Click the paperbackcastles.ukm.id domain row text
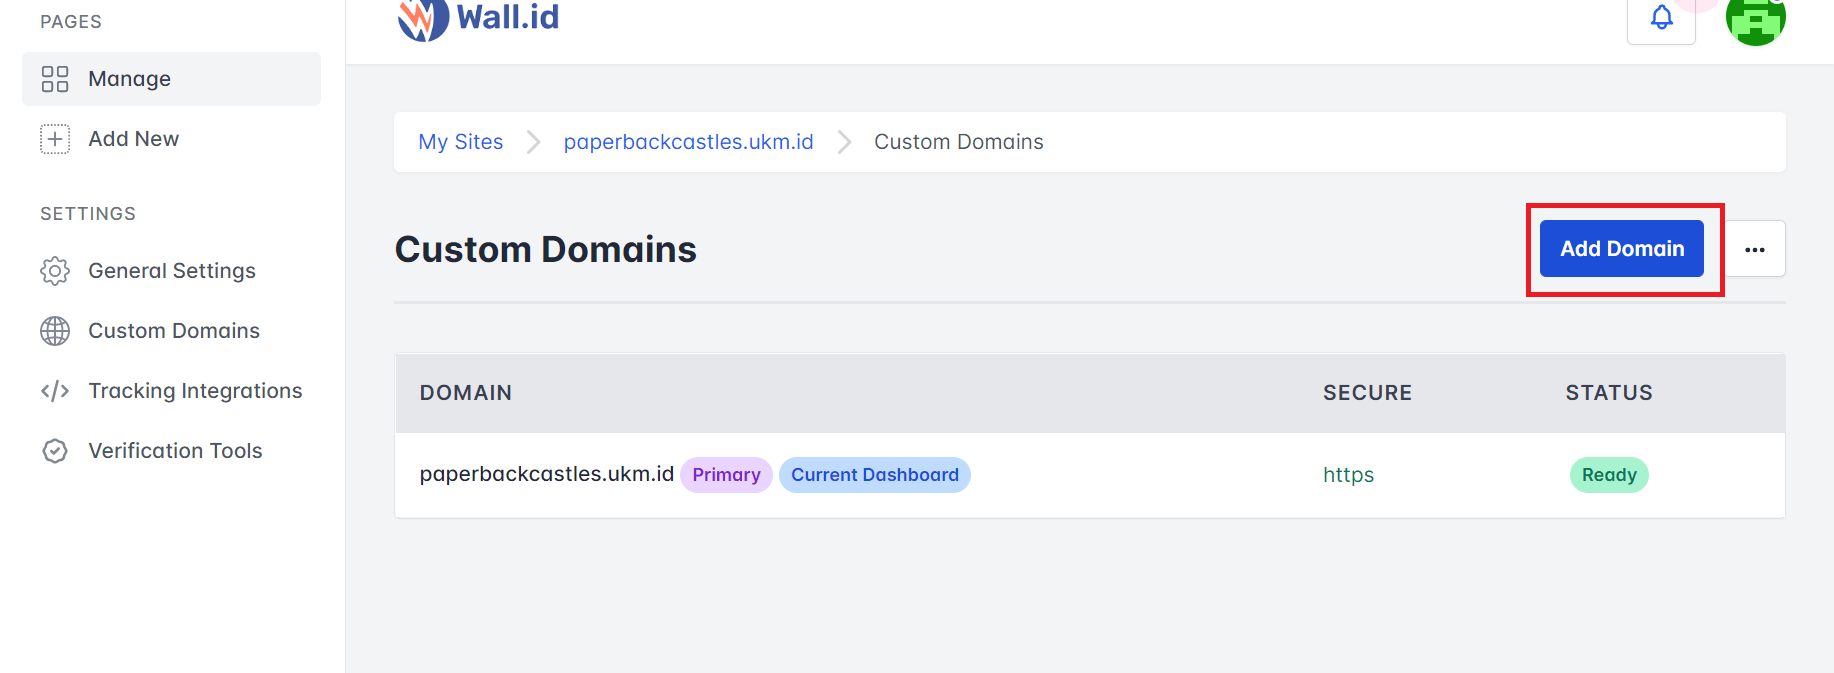1834x673 pixels. click(x=547, y=474)
